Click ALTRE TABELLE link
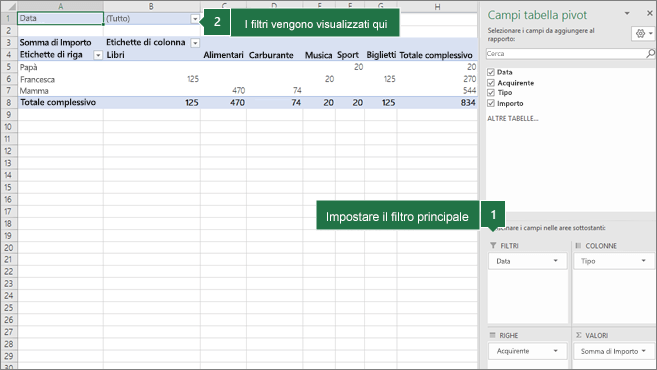657x370 pixels. (x=512, y=119)
